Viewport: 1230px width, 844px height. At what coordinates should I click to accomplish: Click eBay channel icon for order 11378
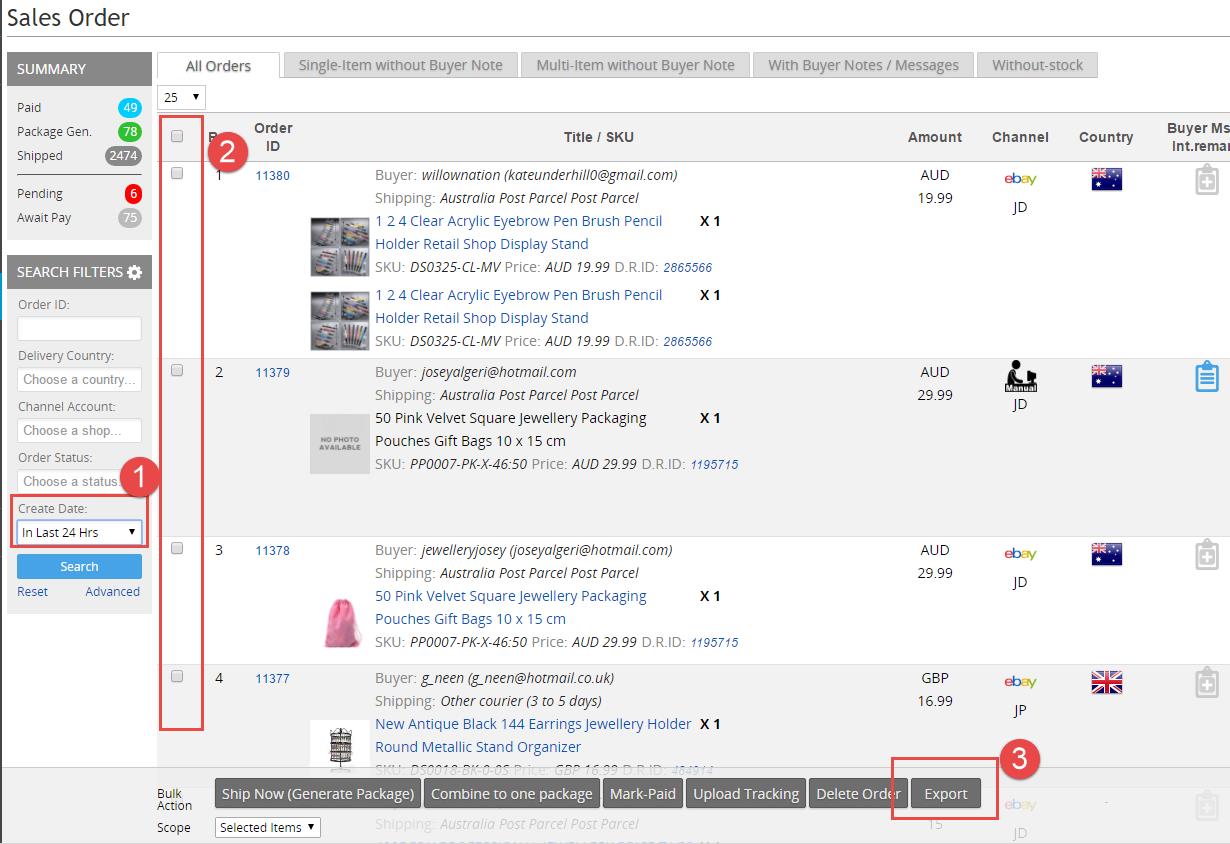(1020, 554)
